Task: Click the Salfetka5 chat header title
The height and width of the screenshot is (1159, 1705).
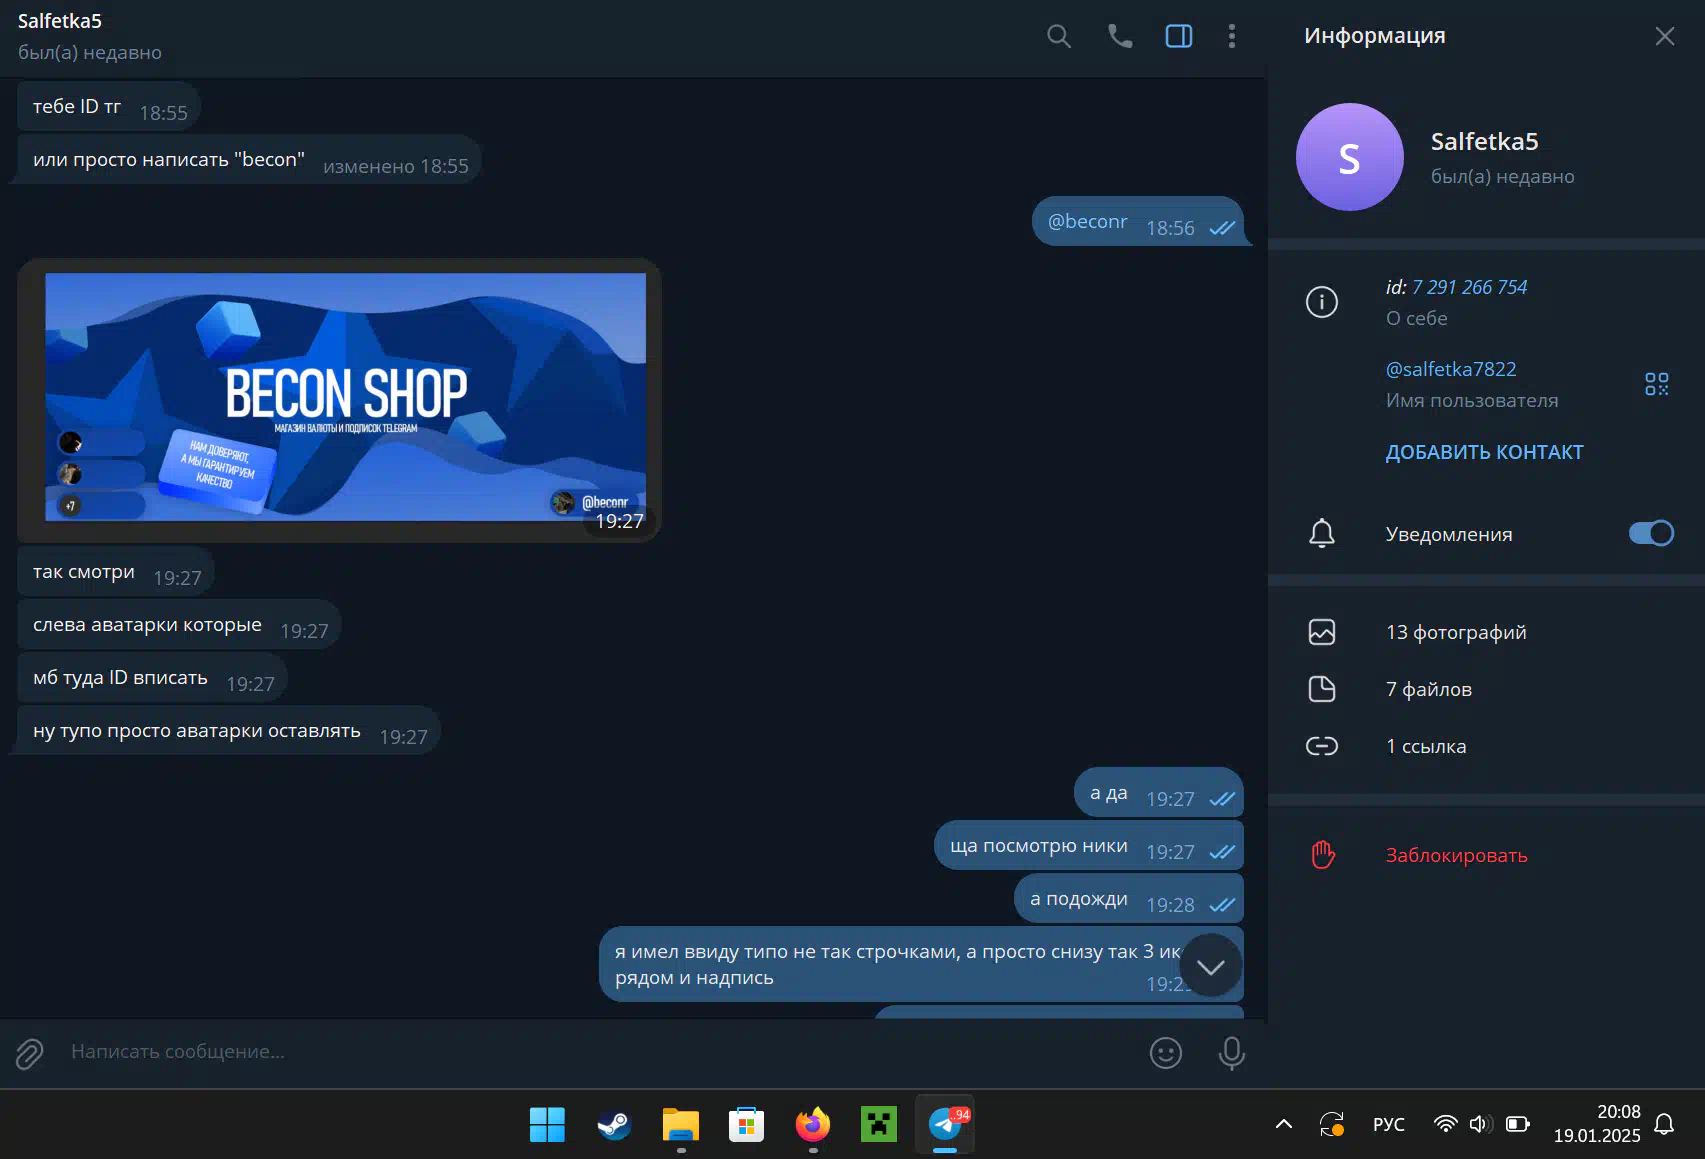Action: tap(59, 21)
